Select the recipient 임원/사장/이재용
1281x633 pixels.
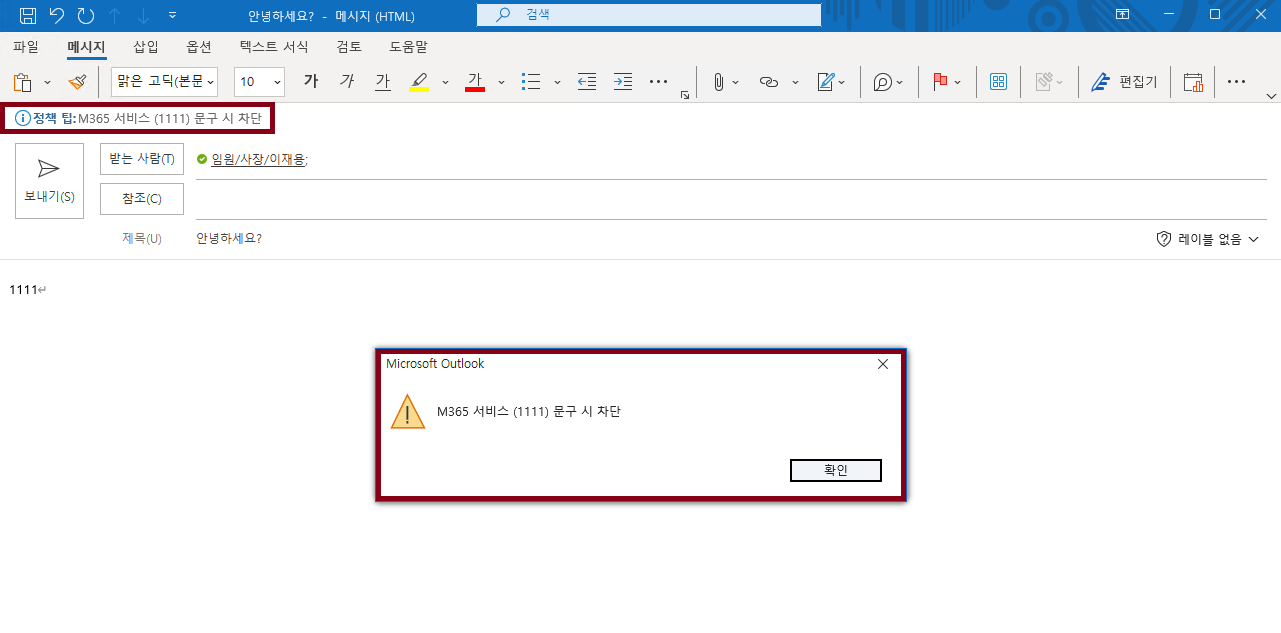[x=259, y=159]
